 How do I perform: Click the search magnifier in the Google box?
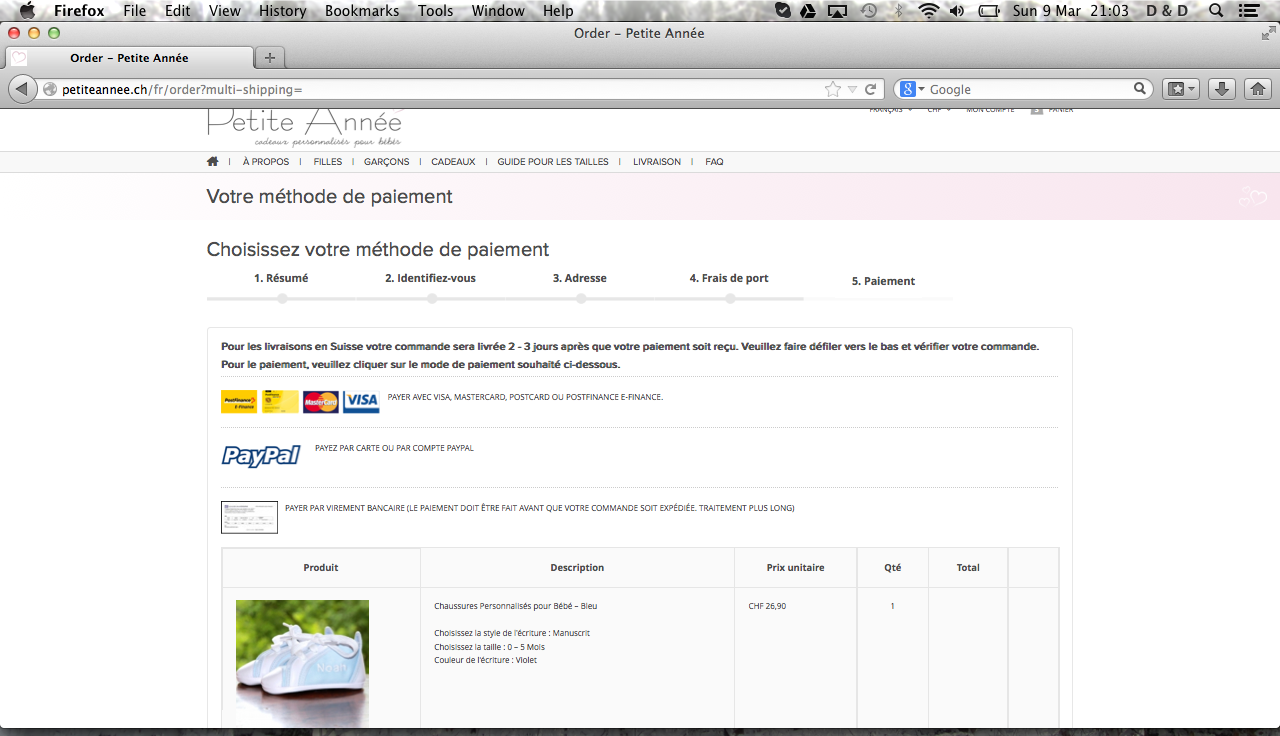(x=1139, y=89)
